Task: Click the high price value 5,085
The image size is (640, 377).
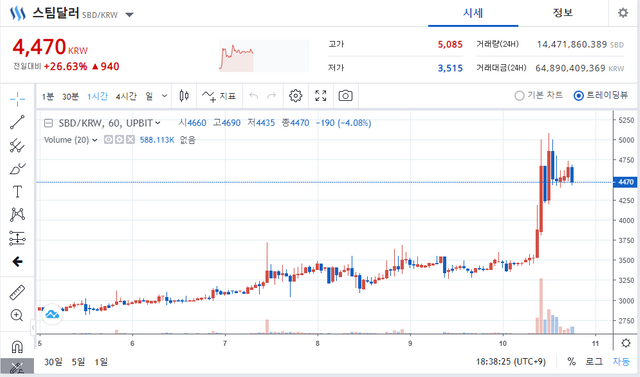Action: tap(450, 44)
